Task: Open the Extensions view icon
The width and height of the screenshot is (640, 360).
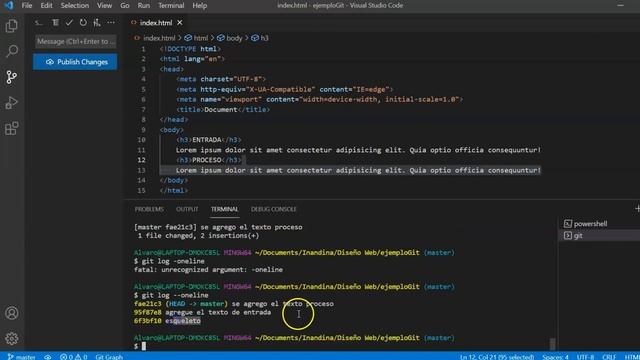Action: pos(11,129)
